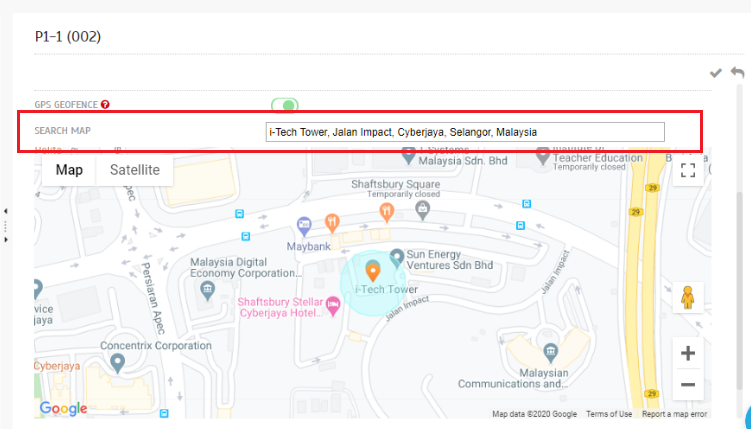The height and width of the screenshot is (429, 751).
Task: Click the i-Systems Malaysia pin
Action: click(408, 156)
